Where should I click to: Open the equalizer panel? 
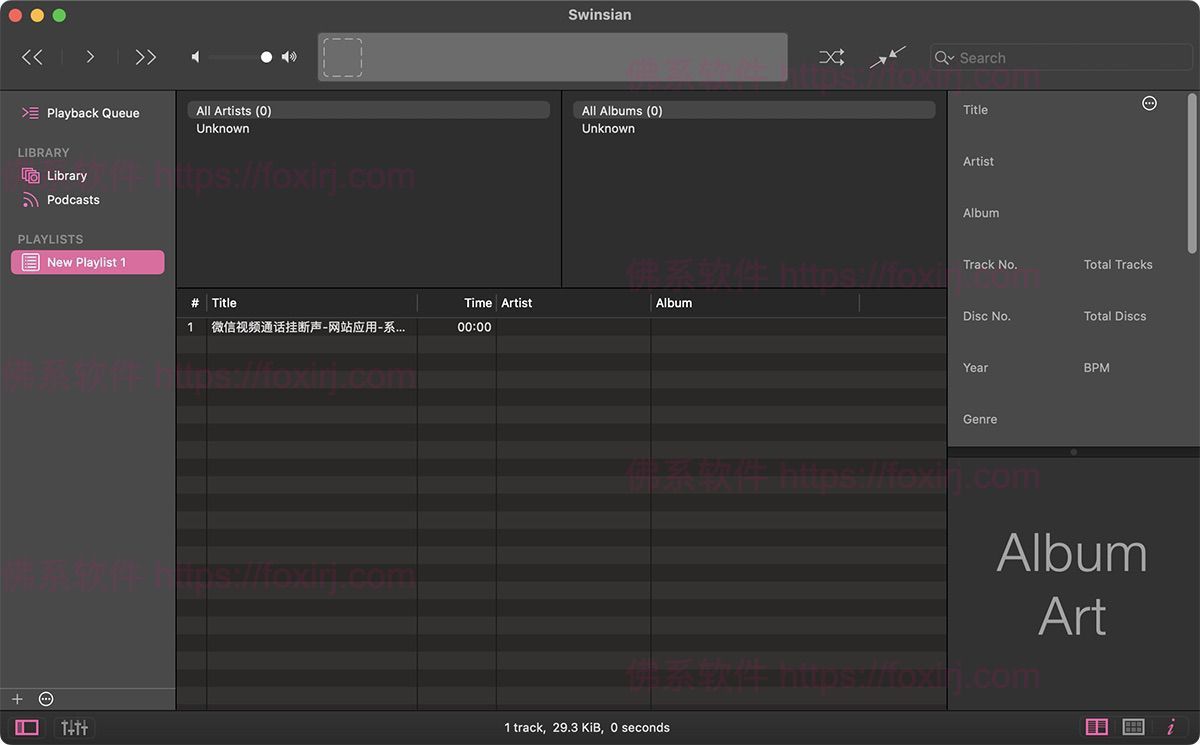tap(74, 727)
